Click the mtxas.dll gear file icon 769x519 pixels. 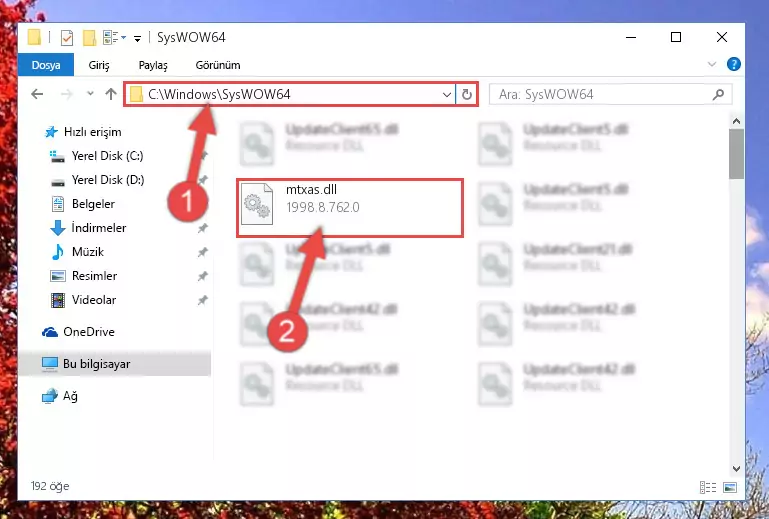[x=256, y=204]
